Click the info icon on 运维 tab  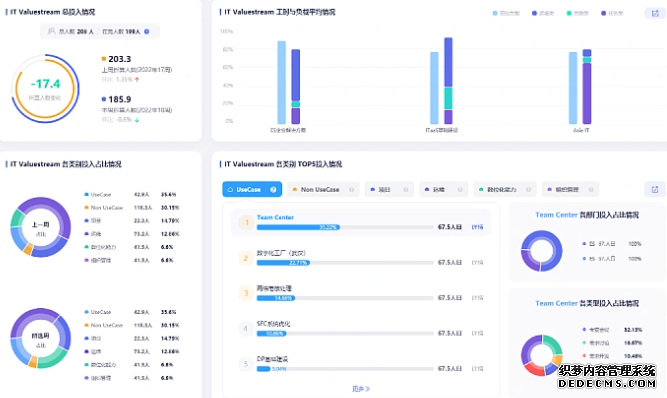(x=460, y=190)
